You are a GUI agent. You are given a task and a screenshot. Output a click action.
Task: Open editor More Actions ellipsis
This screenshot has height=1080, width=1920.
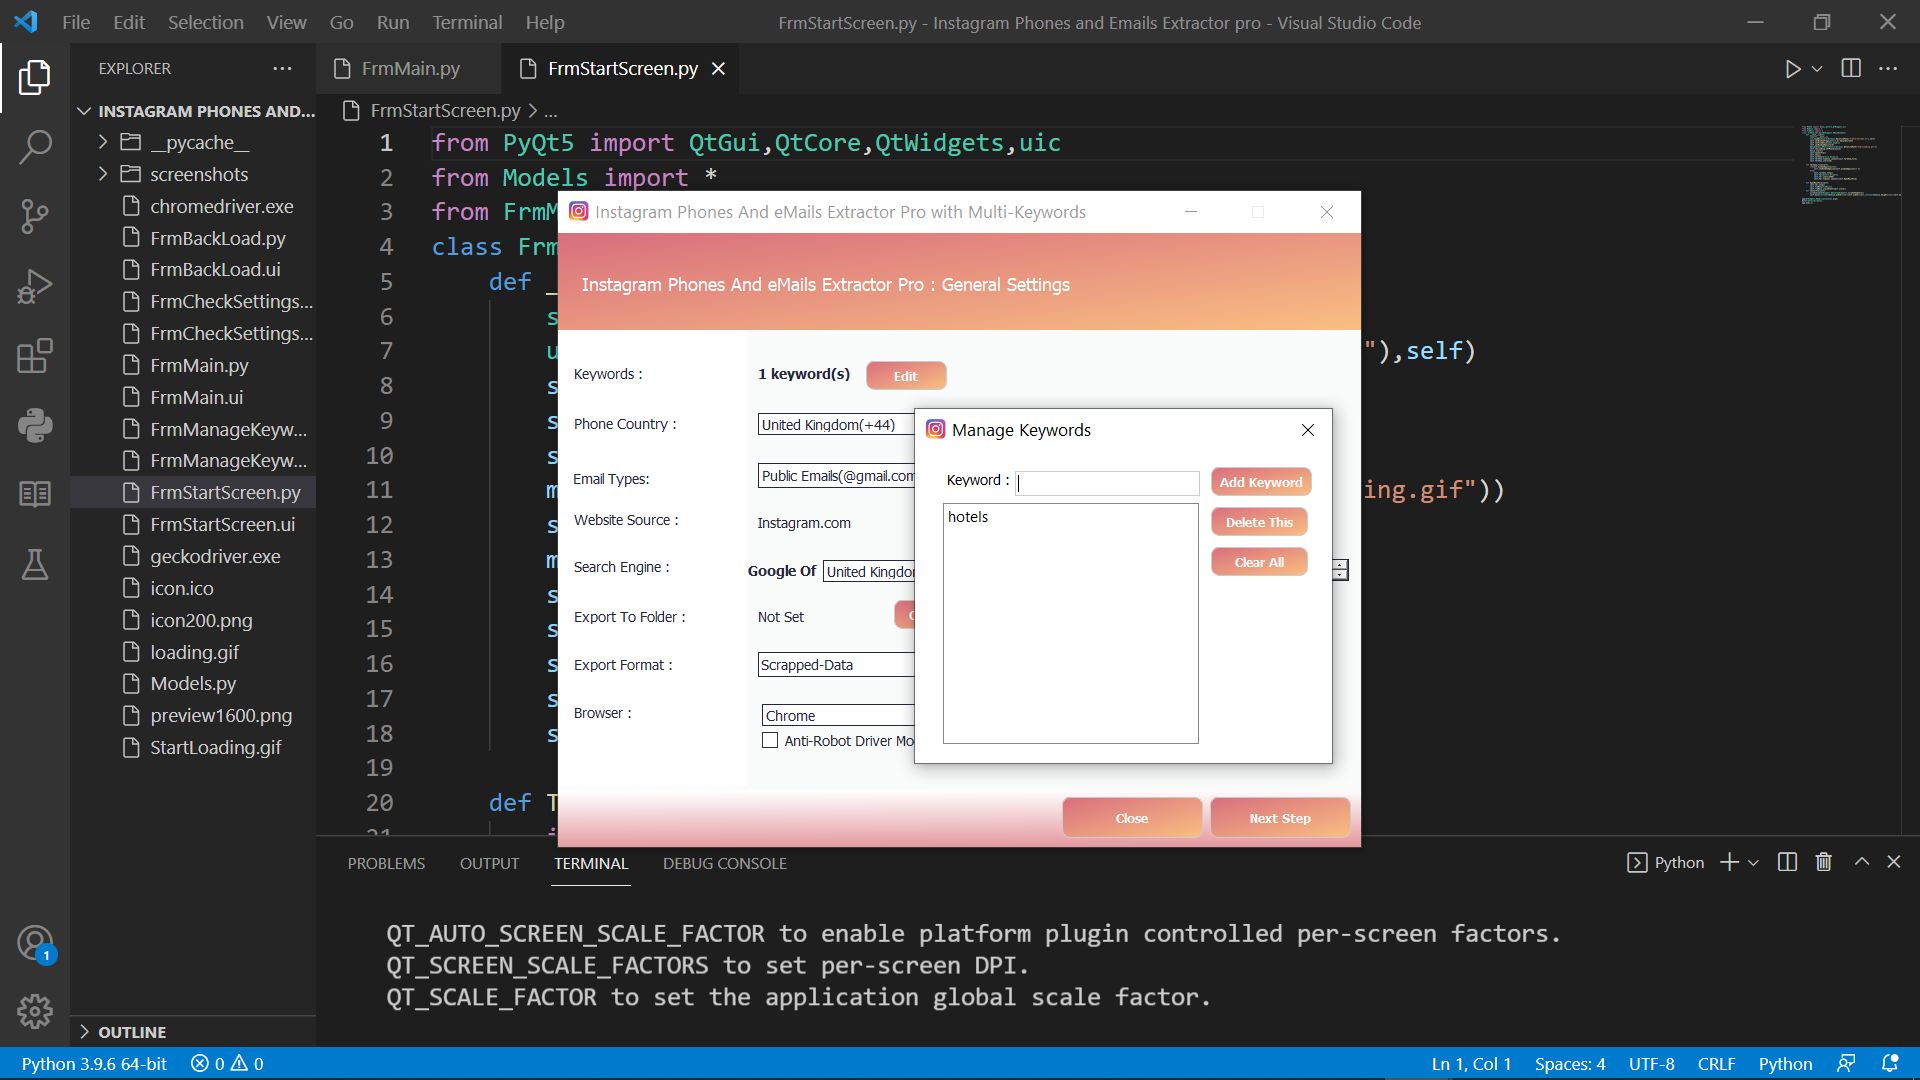[x=1888, y=69]
